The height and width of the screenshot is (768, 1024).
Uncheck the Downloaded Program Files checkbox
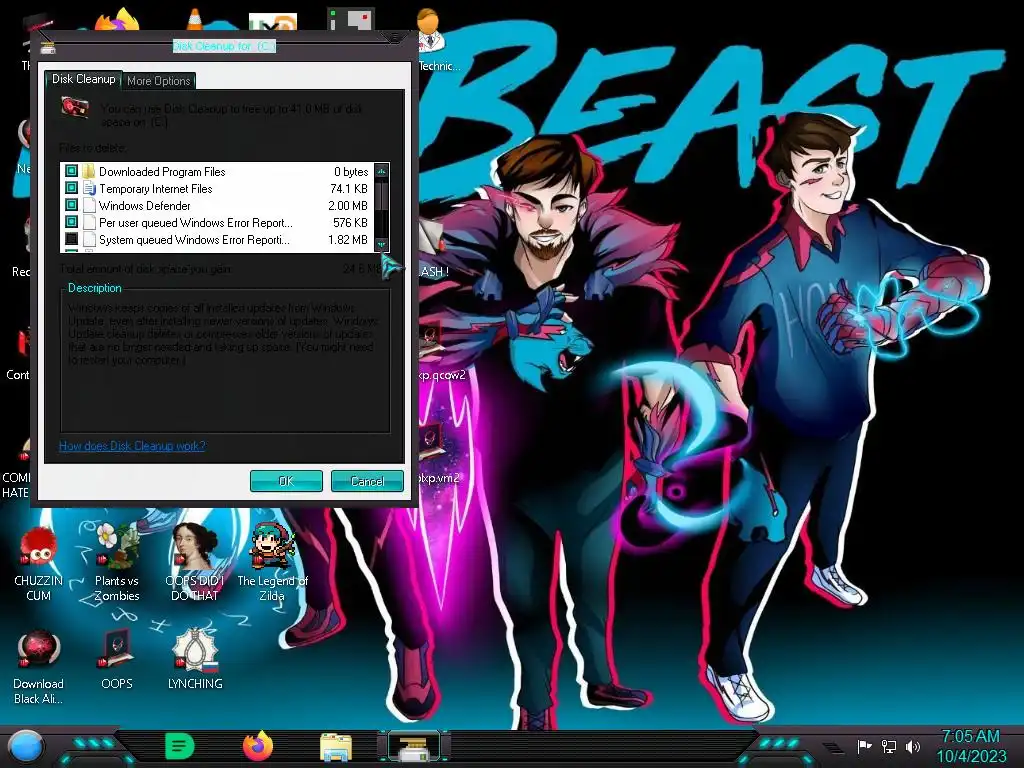point(71,171)
